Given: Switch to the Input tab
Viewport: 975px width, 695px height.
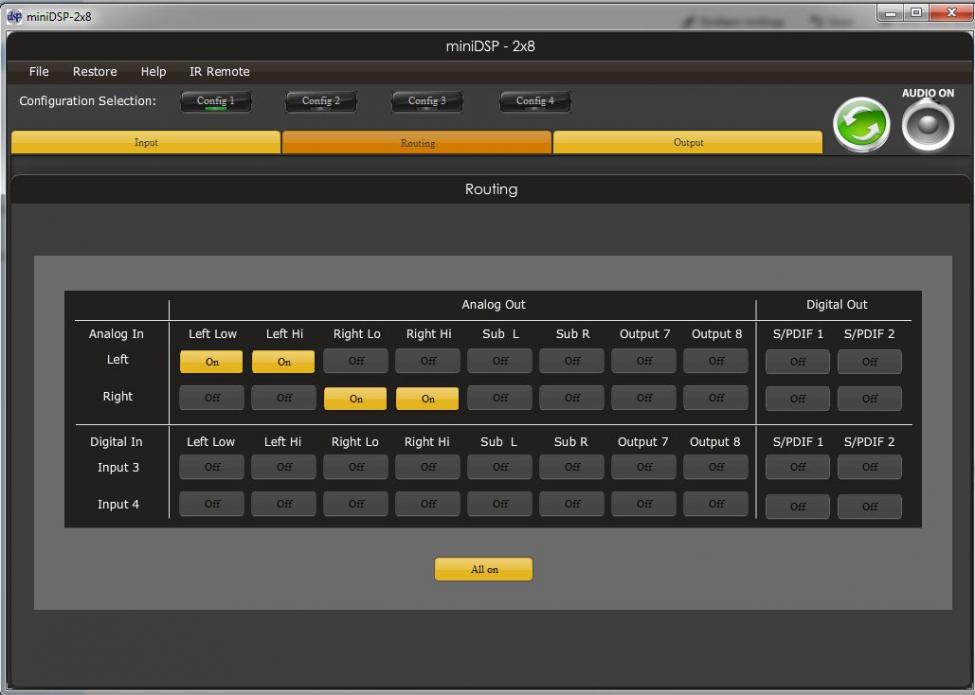Looking at the screenshot, I should click(x=146, y=142).
